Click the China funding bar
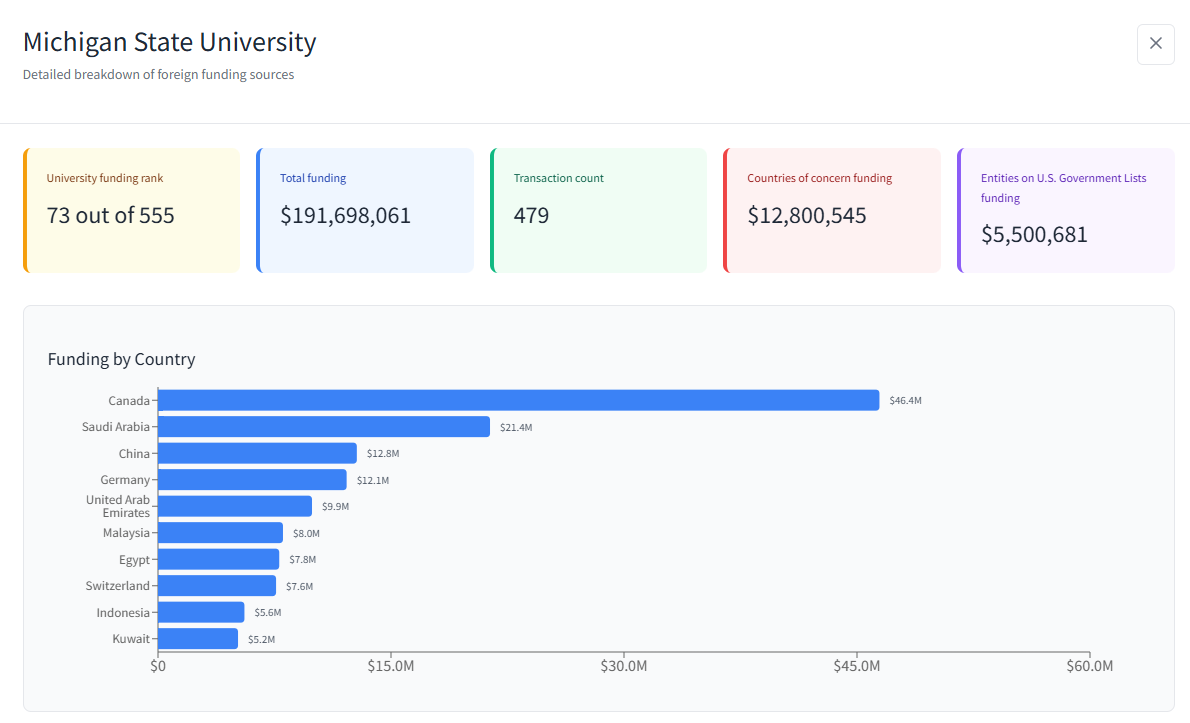This screenshot has height=723, width=1190. tap(257, 453)
